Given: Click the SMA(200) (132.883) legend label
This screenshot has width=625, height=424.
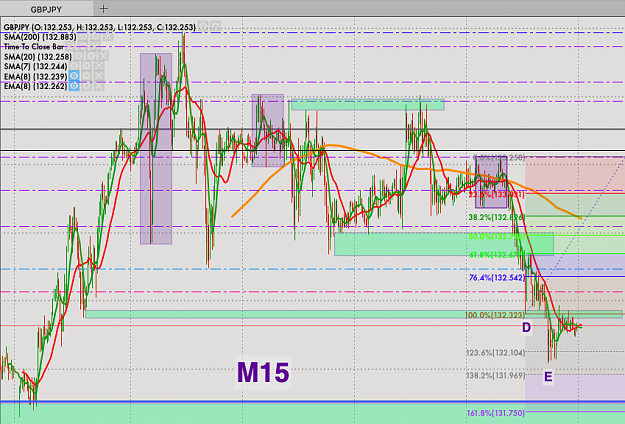Looking at the screenshot, I should 40,37.
